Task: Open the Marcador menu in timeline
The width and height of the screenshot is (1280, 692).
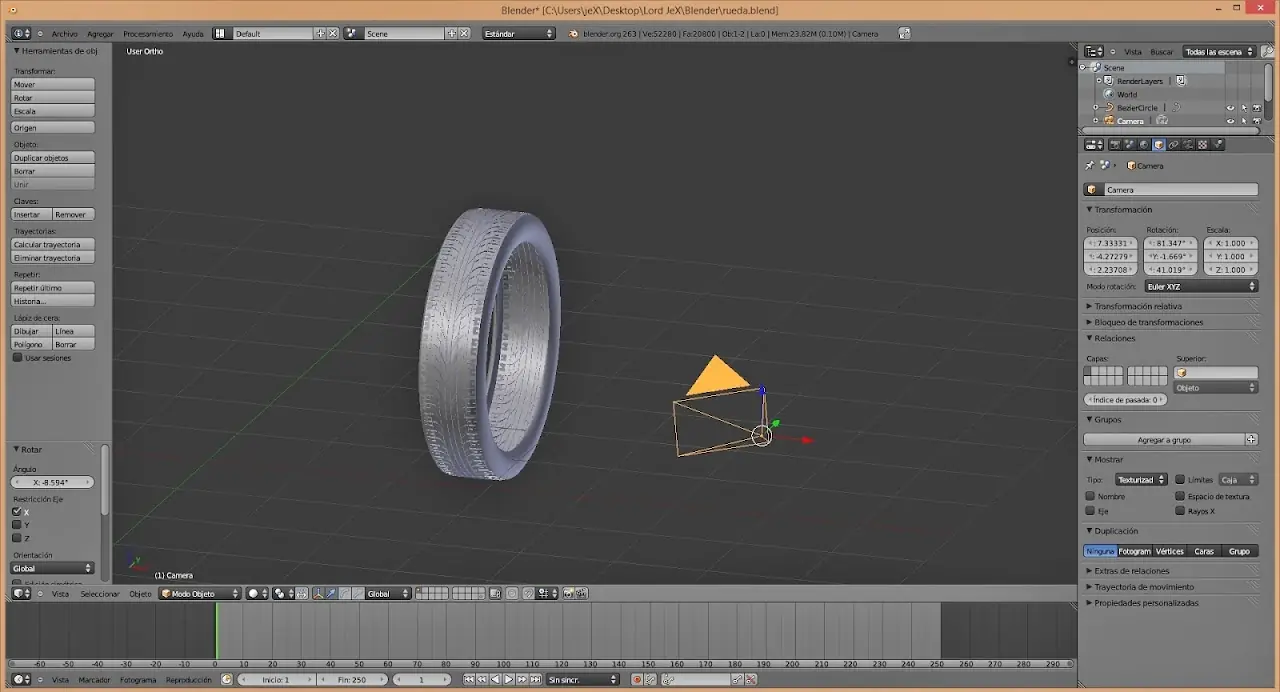Action: pos(94,680)
